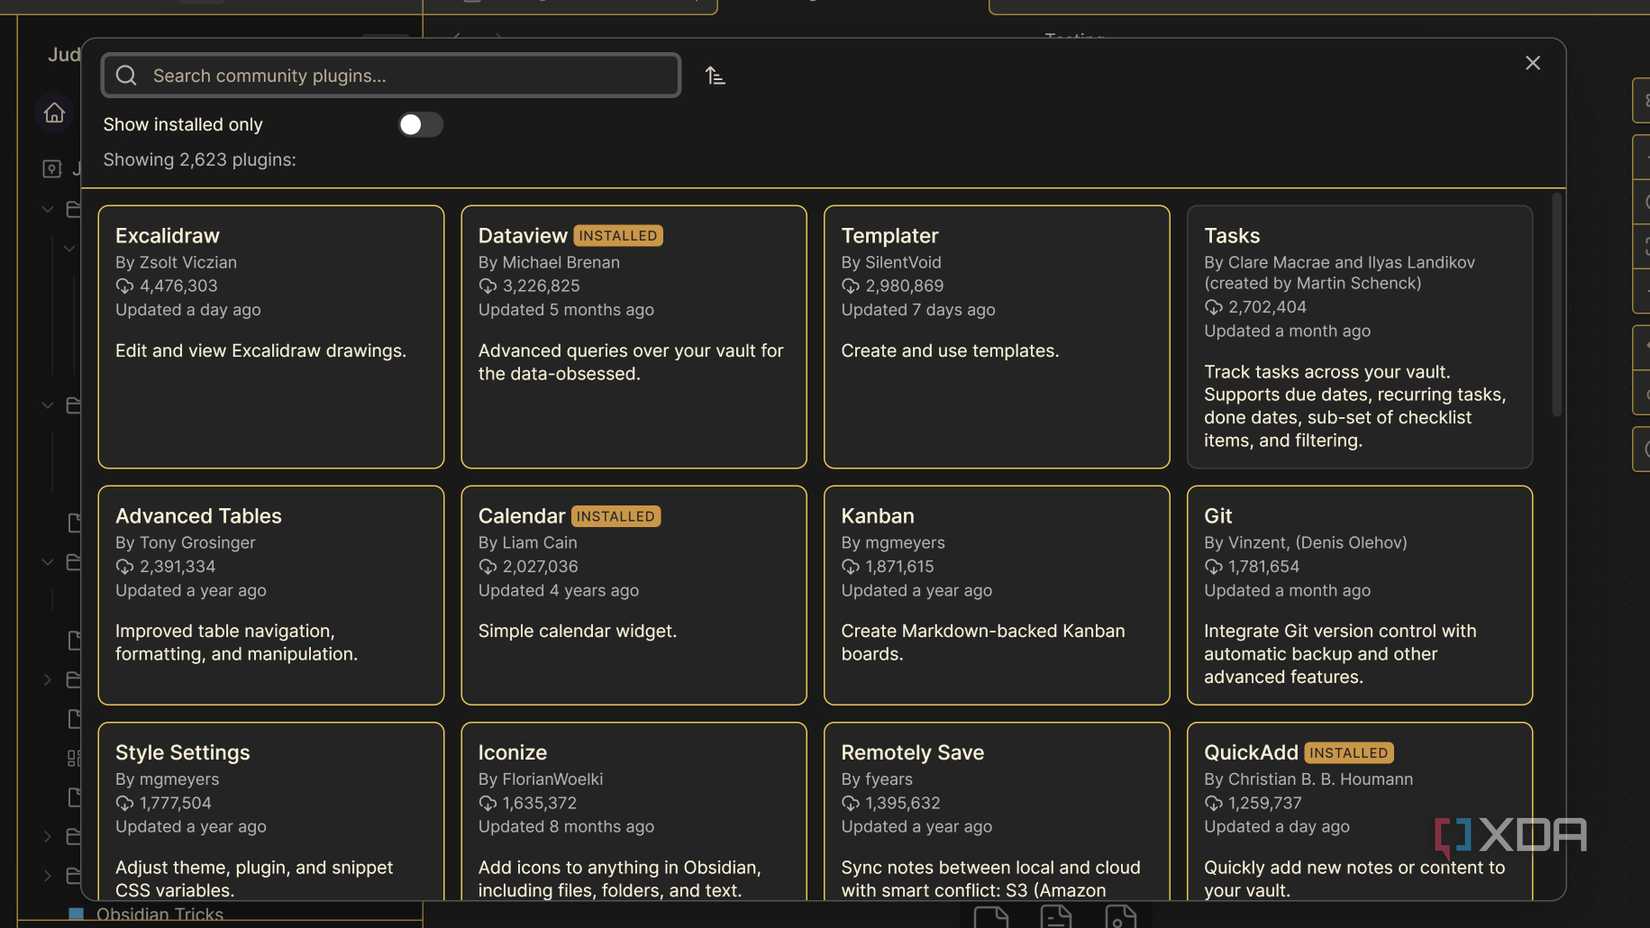Click "Create and use templates." description
This screenshot has width=1650, height=928.
[x=950, y=351]
